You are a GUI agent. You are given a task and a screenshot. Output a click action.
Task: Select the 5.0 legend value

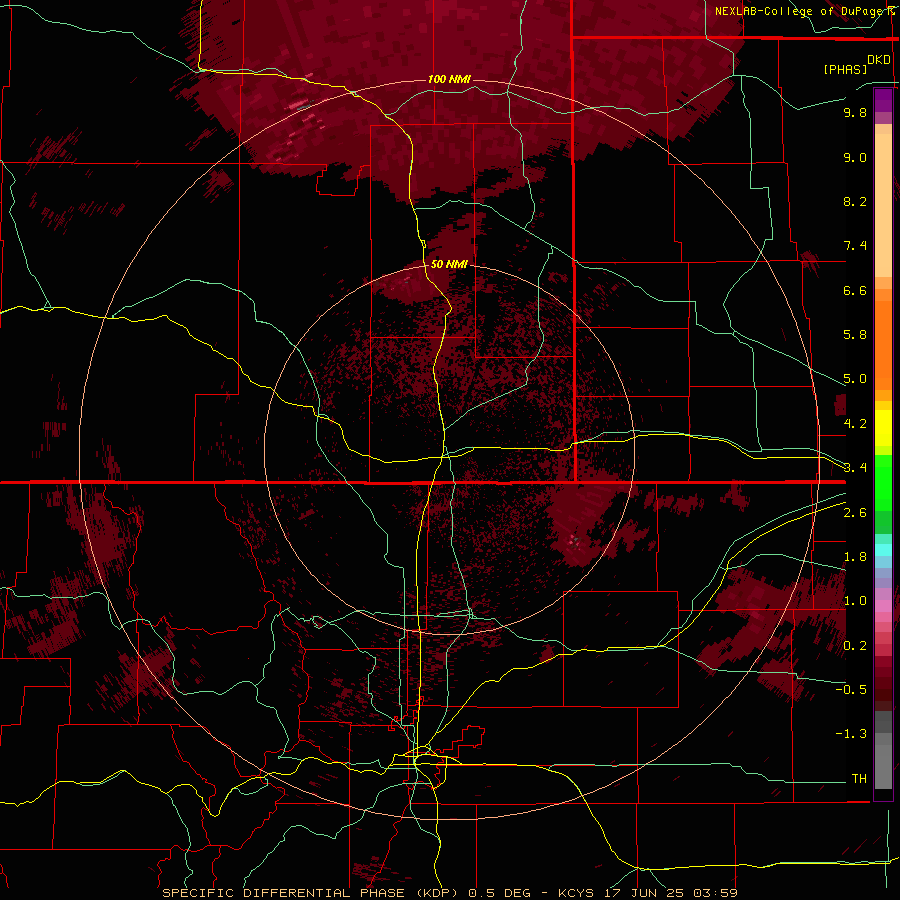tap(855, 379)
